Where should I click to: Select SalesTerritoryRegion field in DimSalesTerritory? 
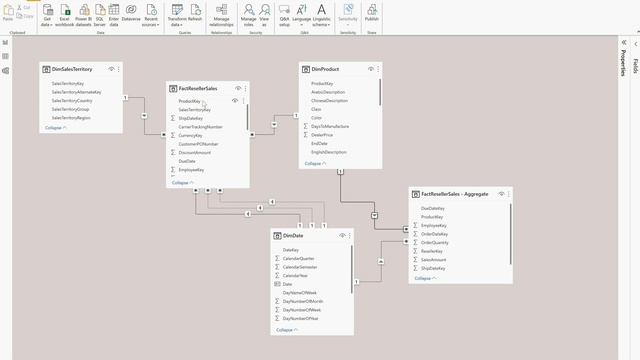pos(71,118)
